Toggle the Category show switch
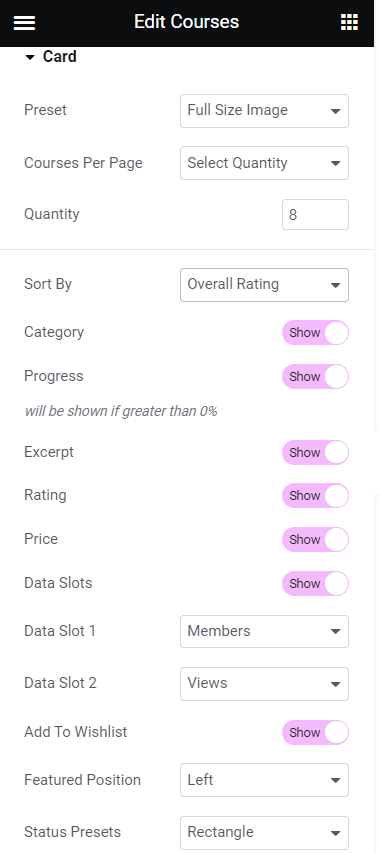 click(315, 333)
